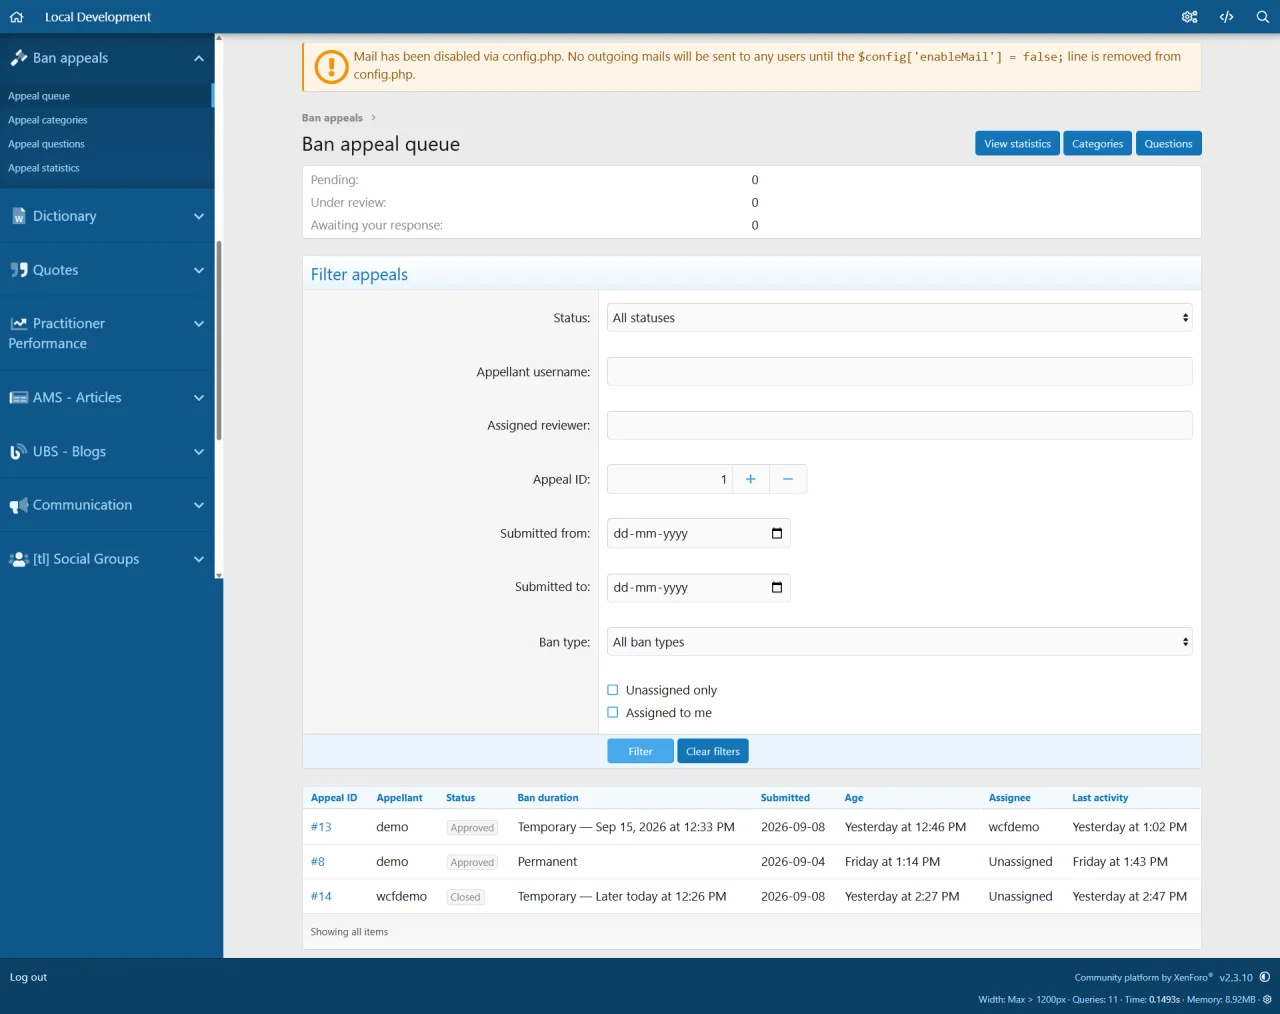
Task: Click the Quotes section icon
Action: tap(18, 270)
